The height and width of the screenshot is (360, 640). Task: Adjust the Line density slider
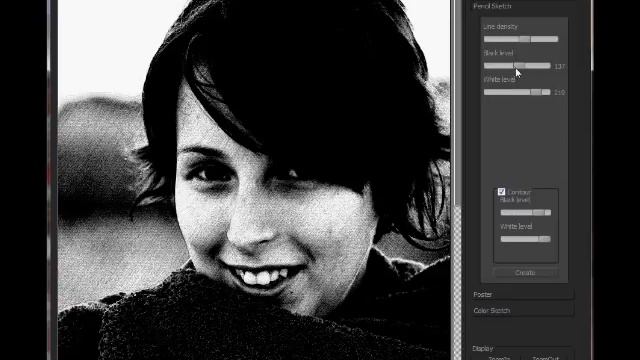click(x=521, y=39)
